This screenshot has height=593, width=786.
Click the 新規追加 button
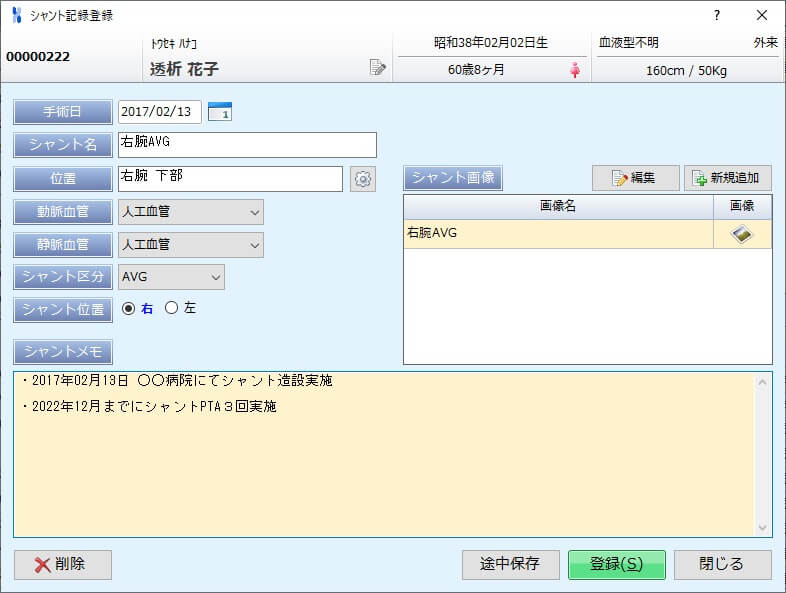[x=728, y=178]
